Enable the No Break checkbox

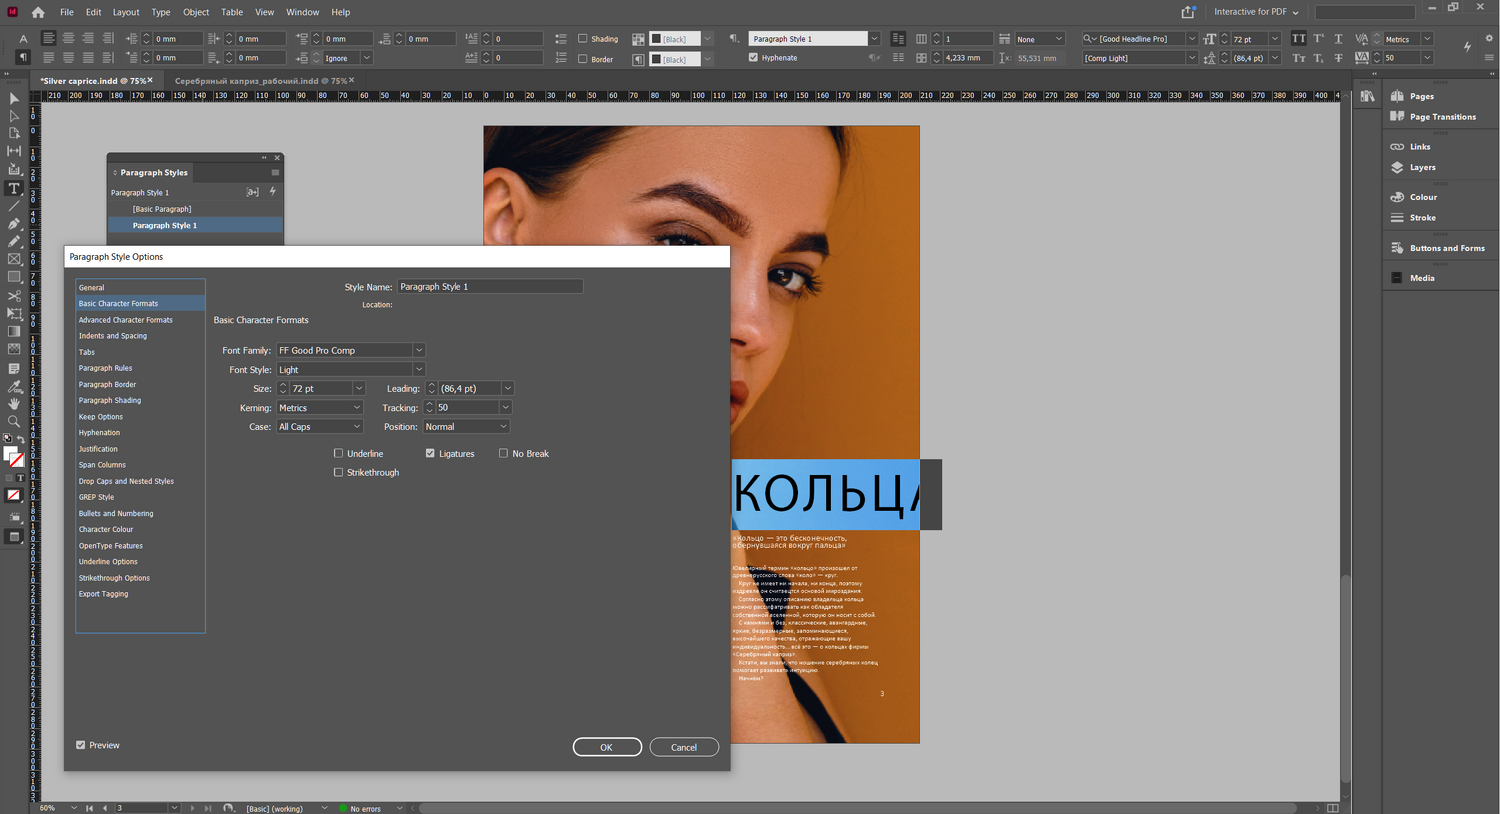pyautogui.click(x=503, y=454)
